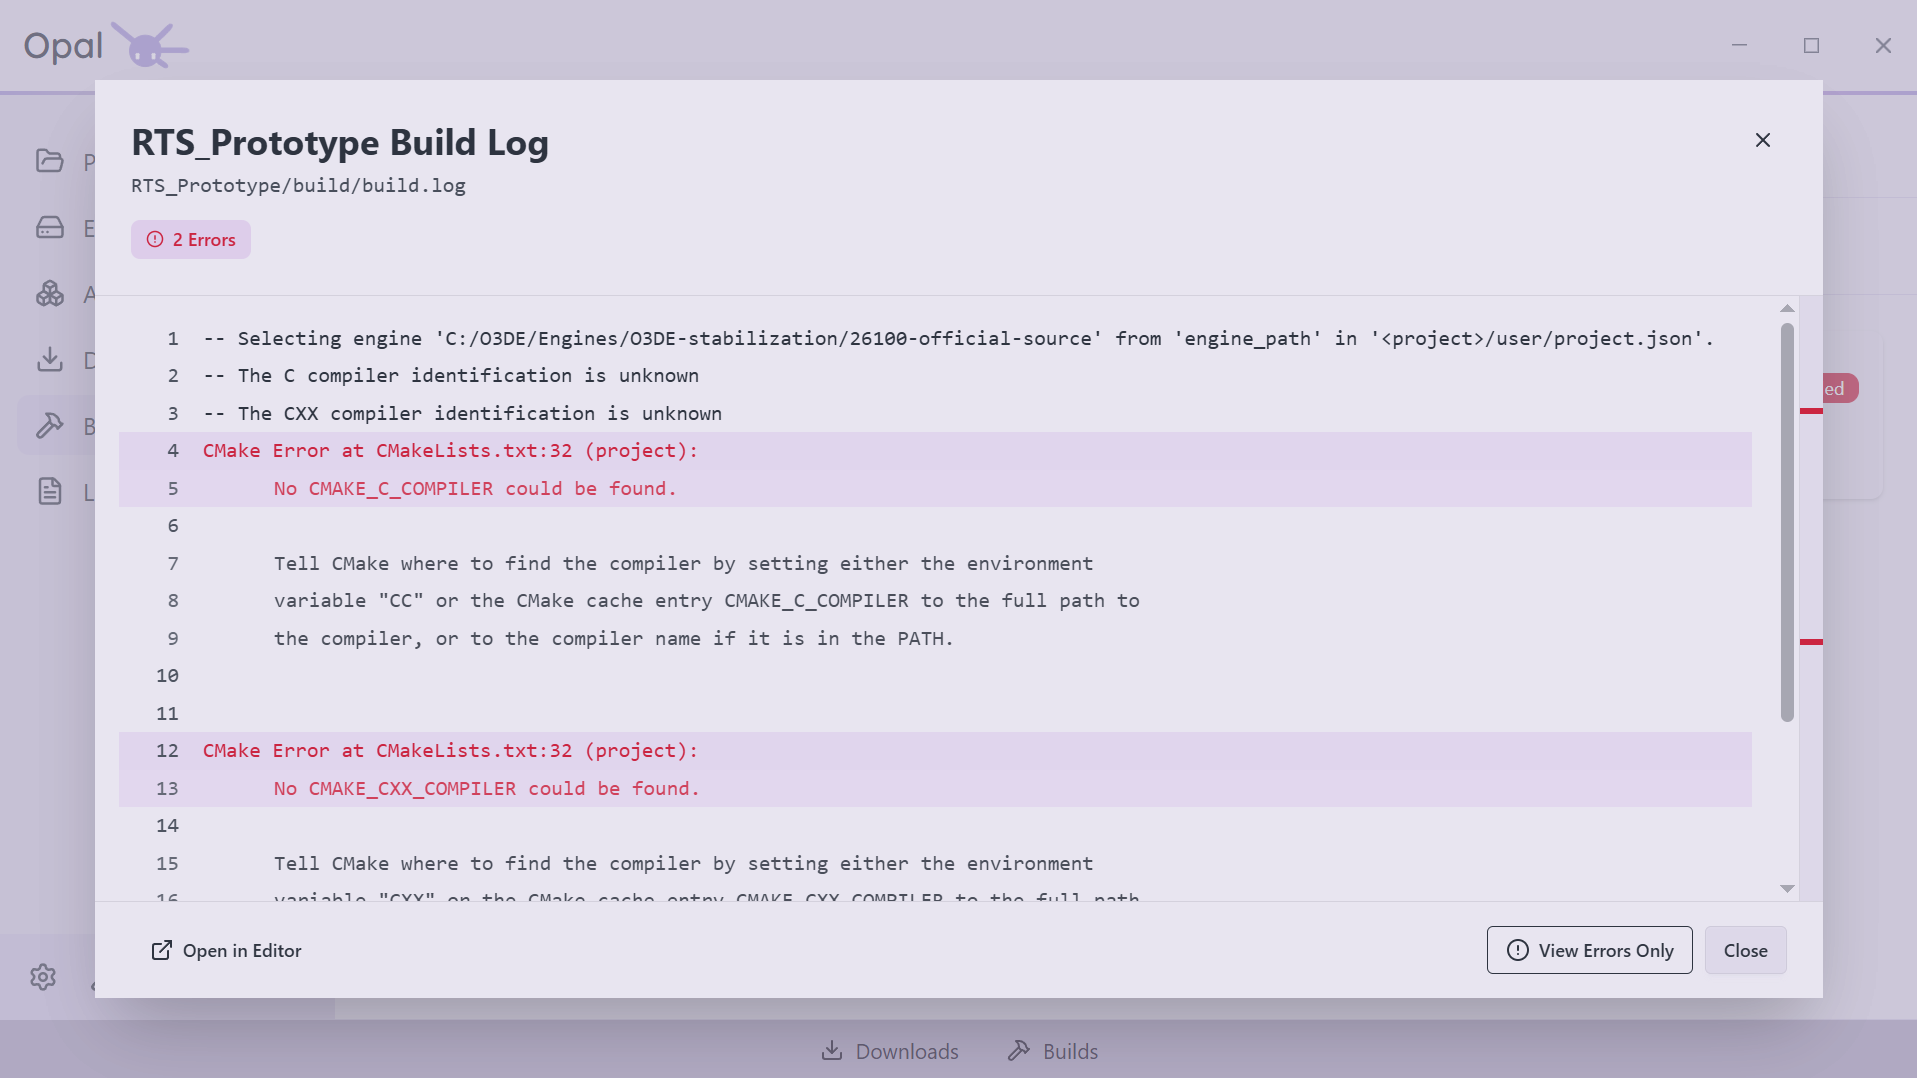Screen dimensions: 1917x1078
Task: Click the Opal logo icon
Action: [x=150, y=45]
